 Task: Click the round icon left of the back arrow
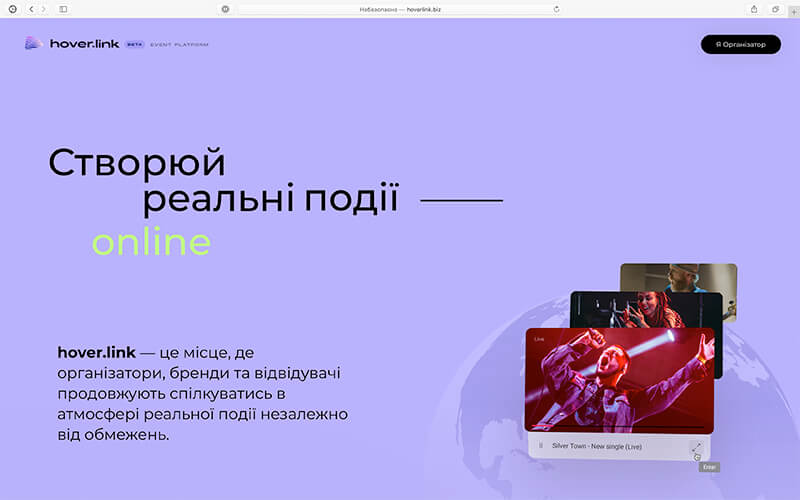[13, 9]
